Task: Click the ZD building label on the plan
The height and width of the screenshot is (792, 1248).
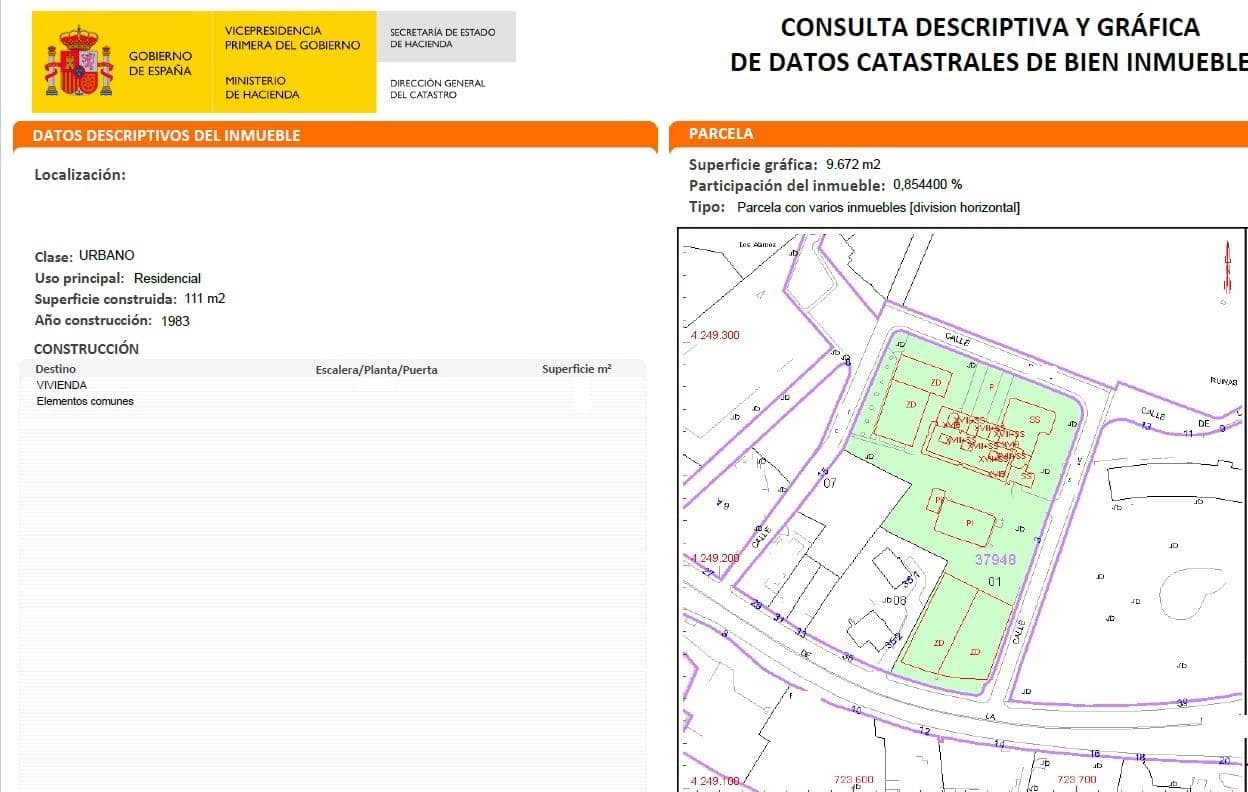Action: (x=936, y=382)
